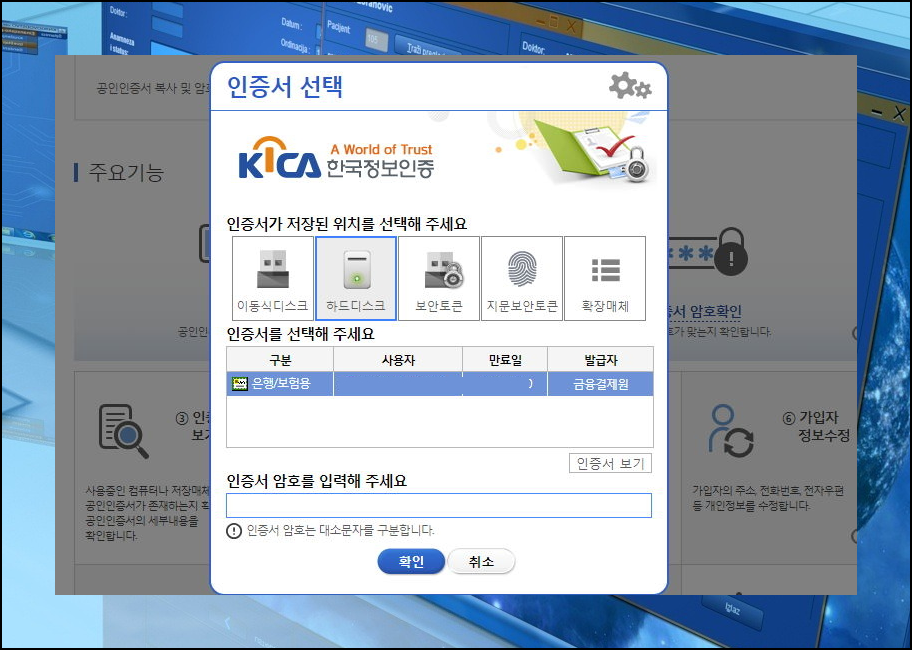
Task: Click the certificate icon in 은행/보험용 row
Action: tap(240, 384)
